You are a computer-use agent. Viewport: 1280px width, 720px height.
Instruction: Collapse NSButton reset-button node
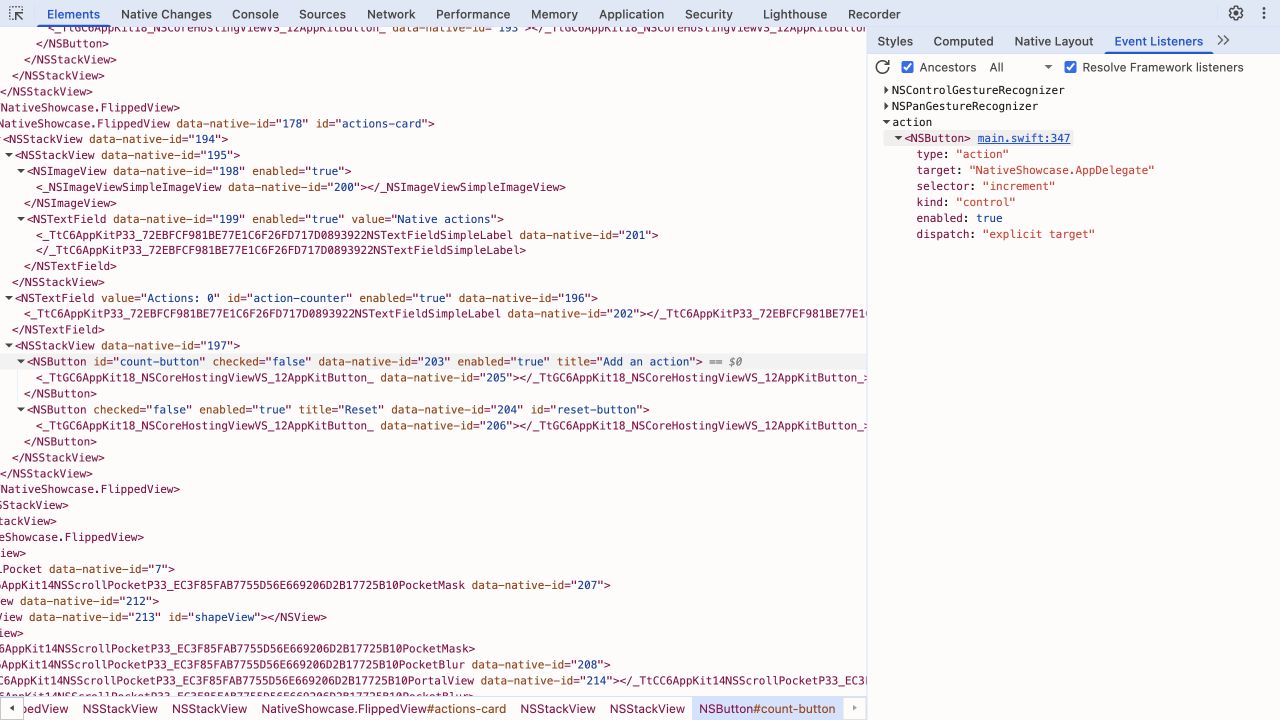point(21,410)
